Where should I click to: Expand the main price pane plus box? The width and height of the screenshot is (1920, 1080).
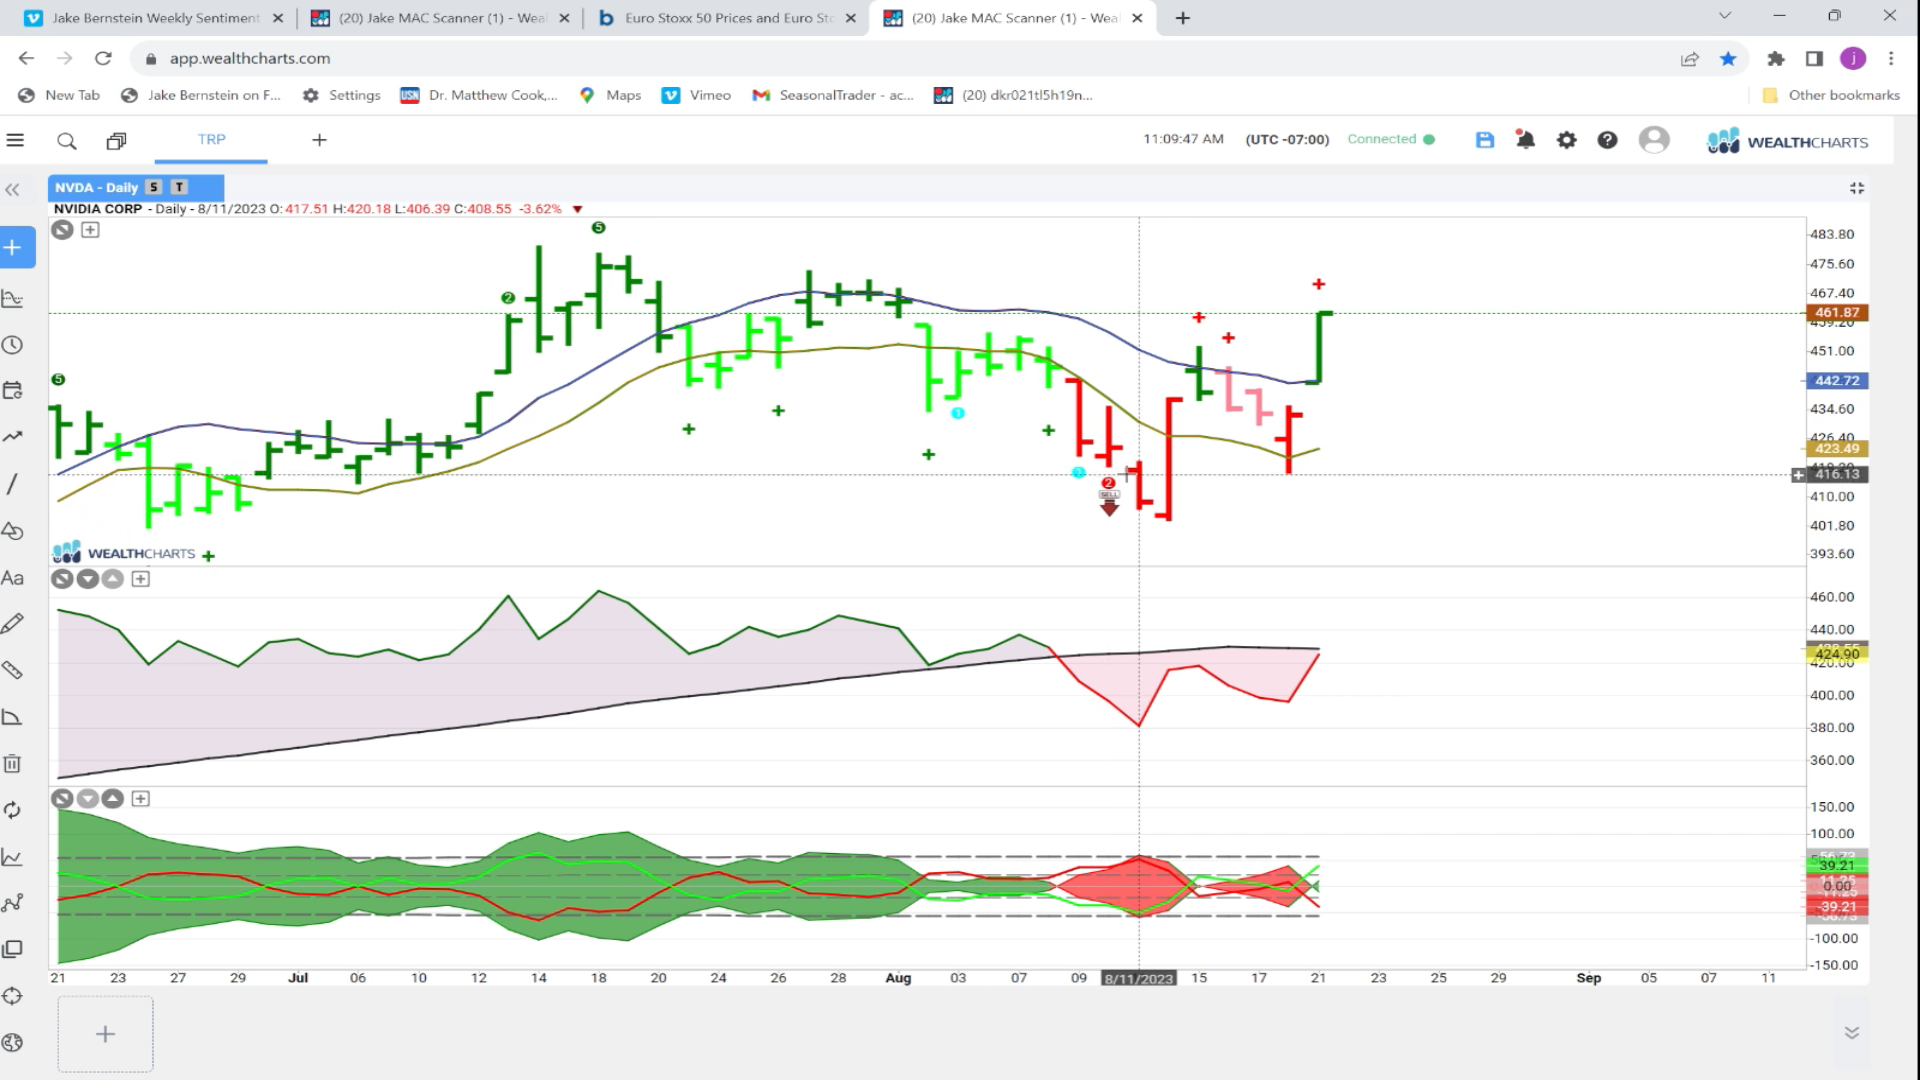[x=90, y=230]
